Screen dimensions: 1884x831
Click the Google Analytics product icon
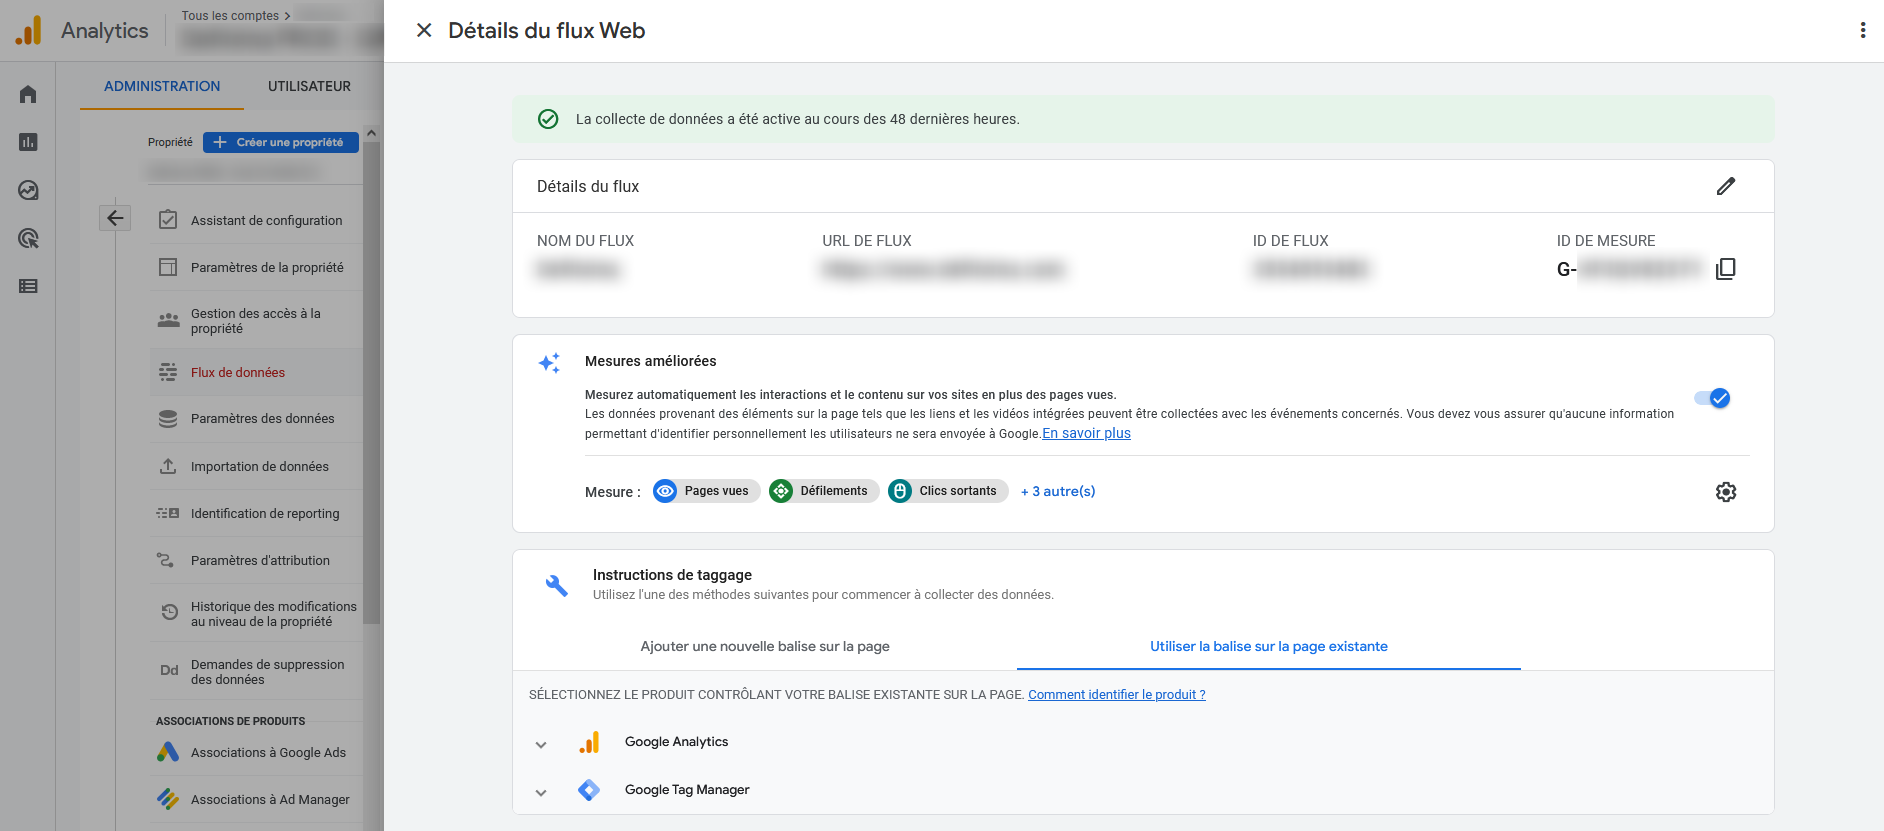tap(589, 742)
